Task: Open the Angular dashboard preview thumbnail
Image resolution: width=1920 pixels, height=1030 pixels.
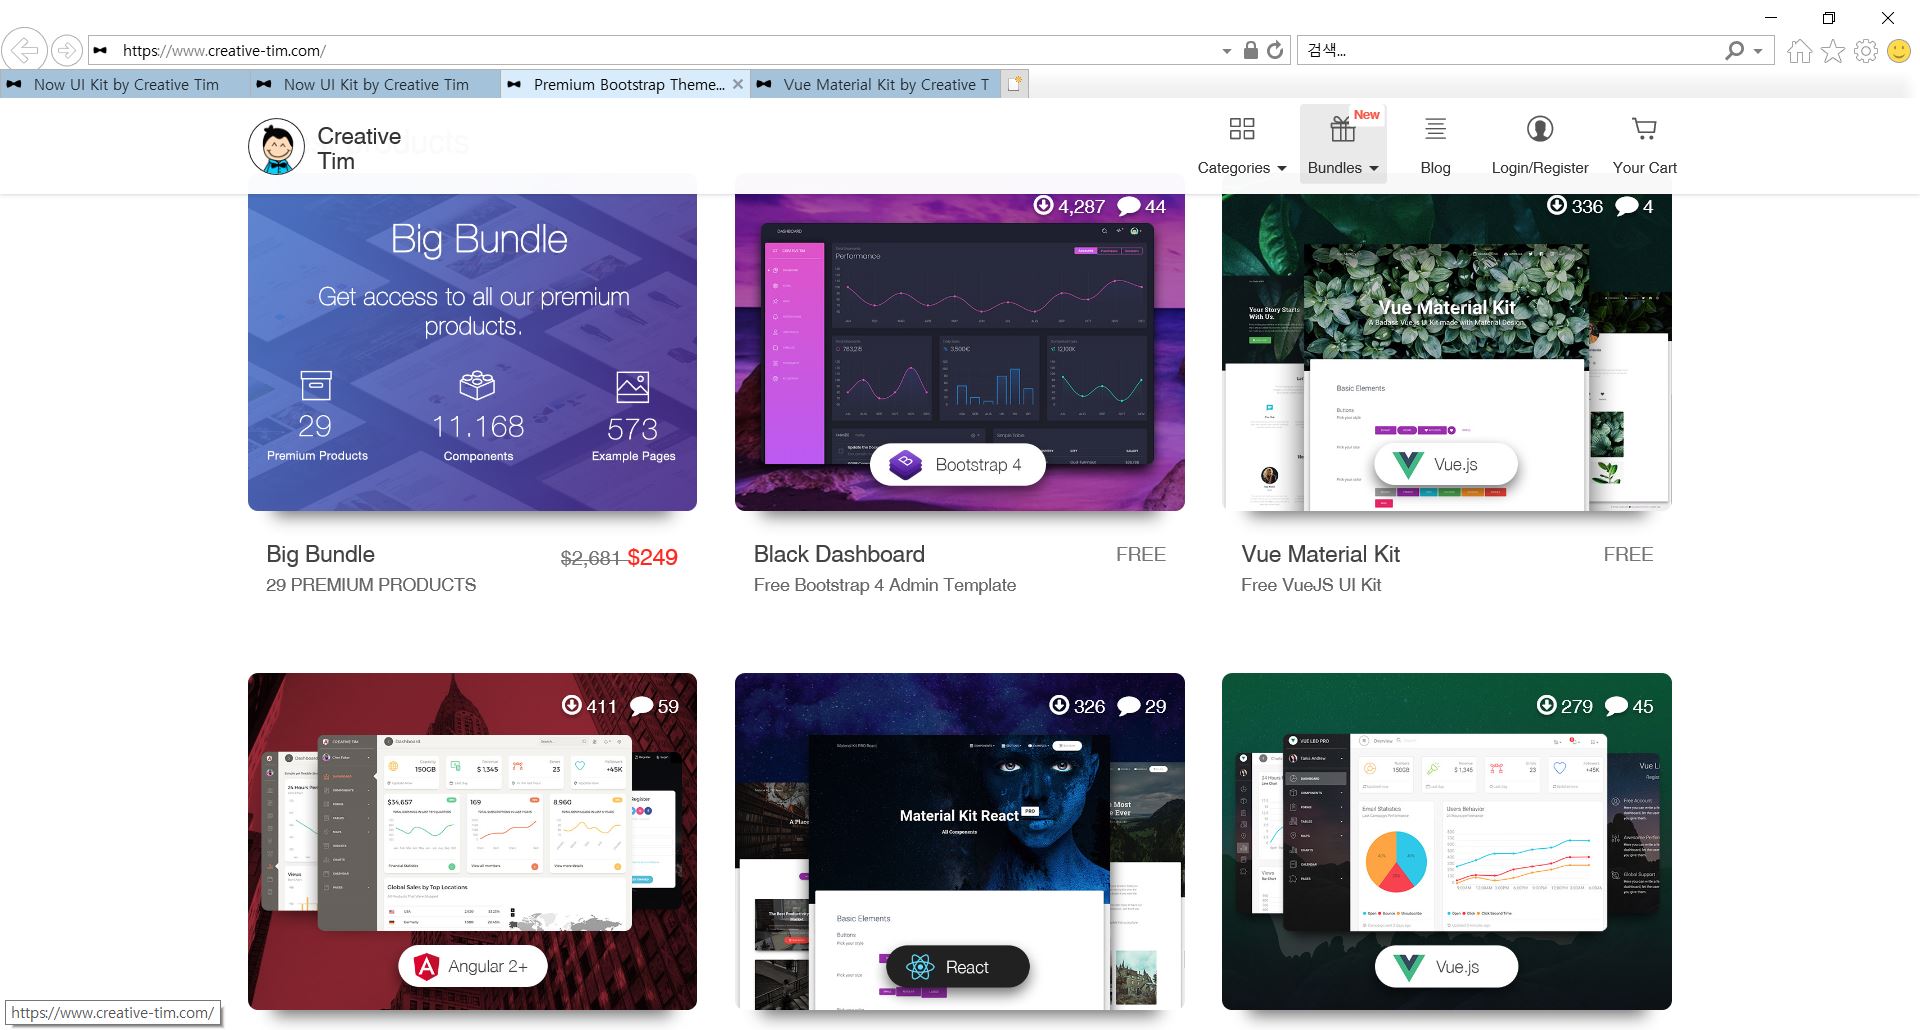Action: (x=472, y=841)
